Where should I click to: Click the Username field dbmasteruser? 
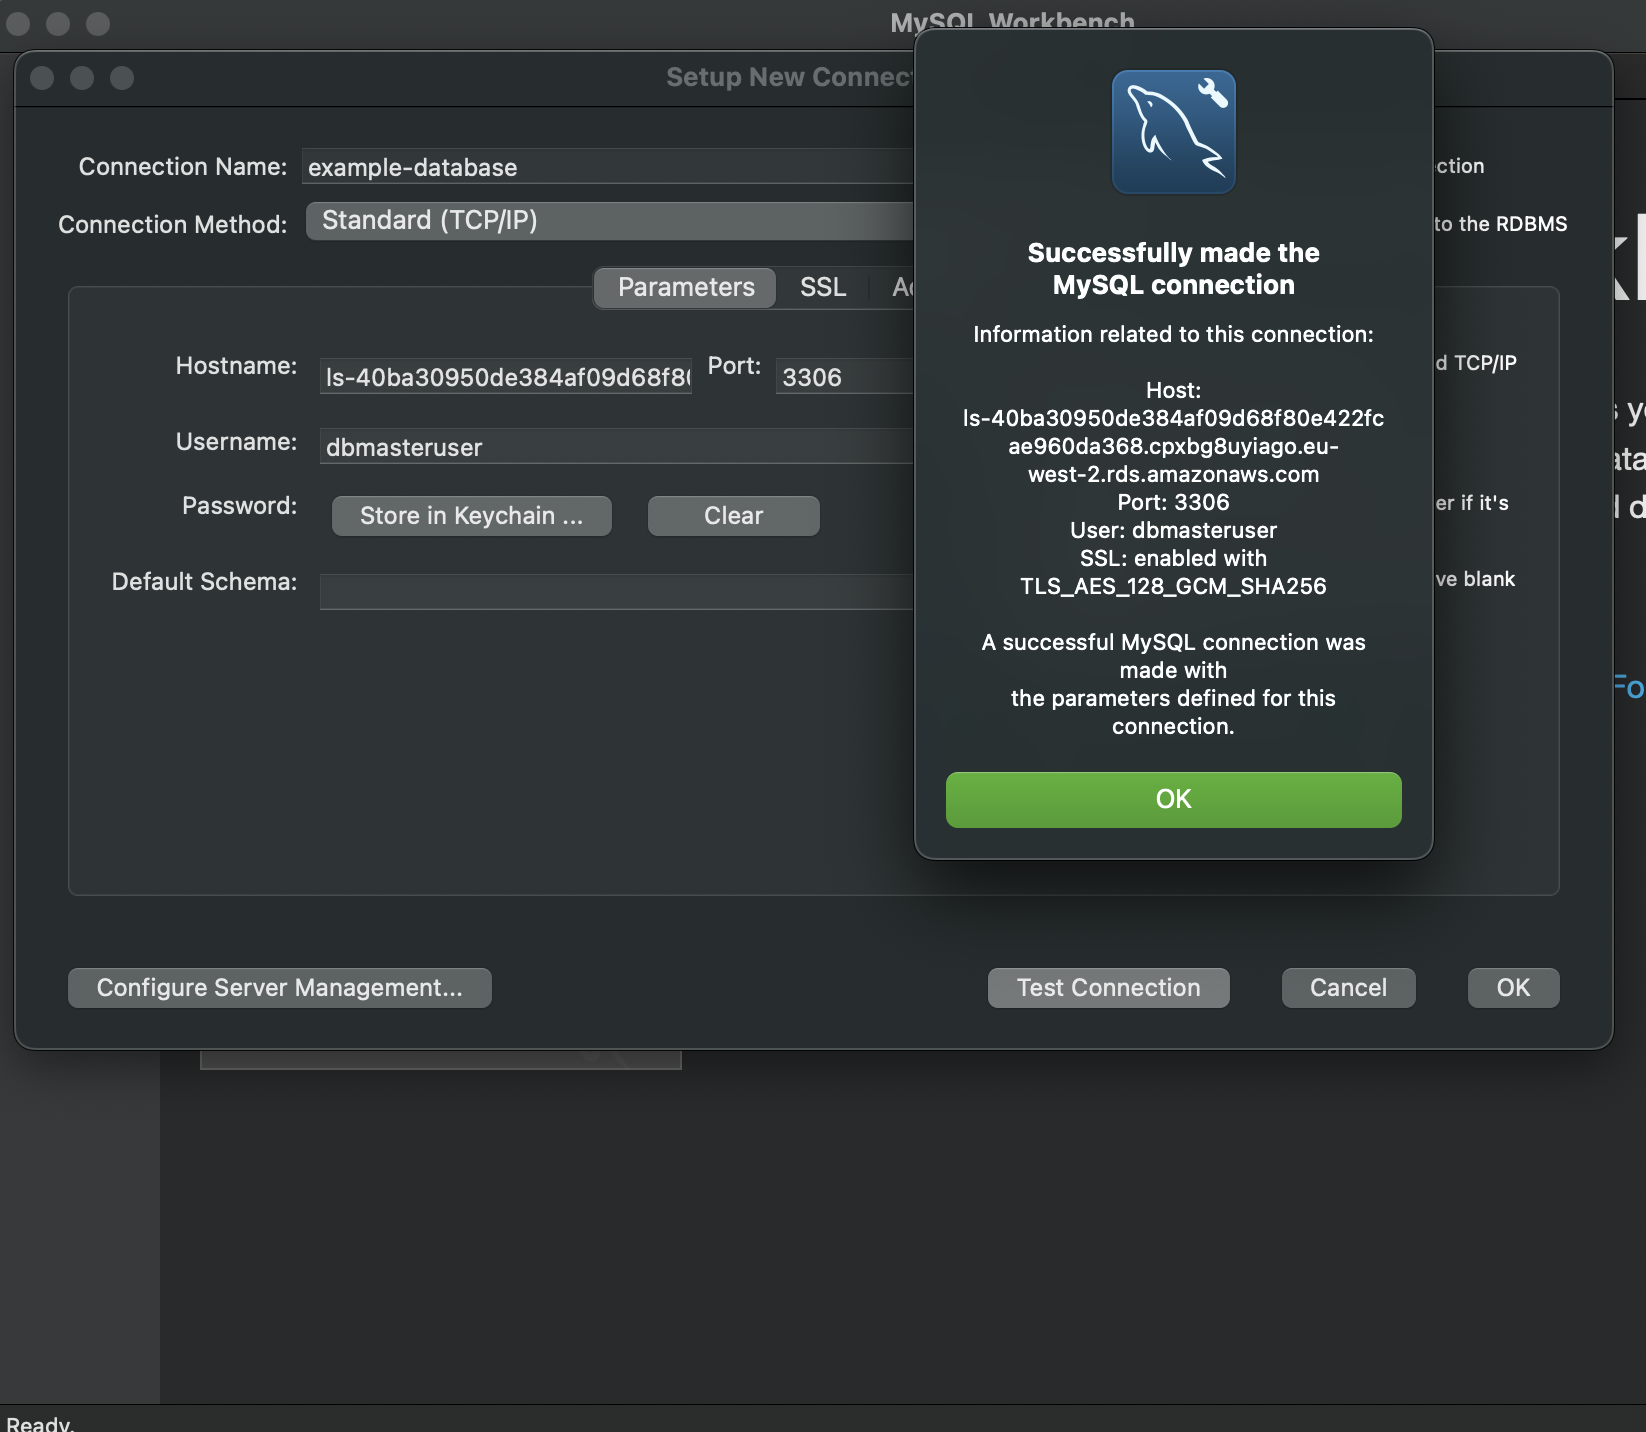pos(617,447)
